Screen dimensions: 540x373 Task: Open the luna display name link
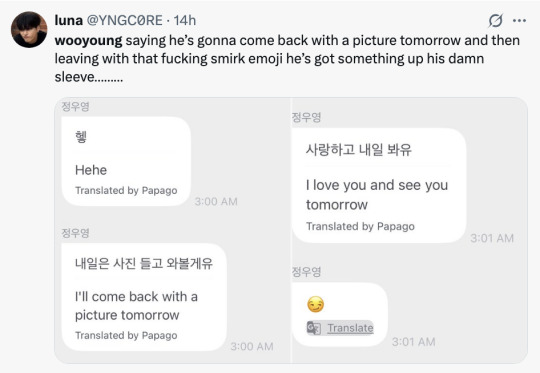tap(69, 20)
